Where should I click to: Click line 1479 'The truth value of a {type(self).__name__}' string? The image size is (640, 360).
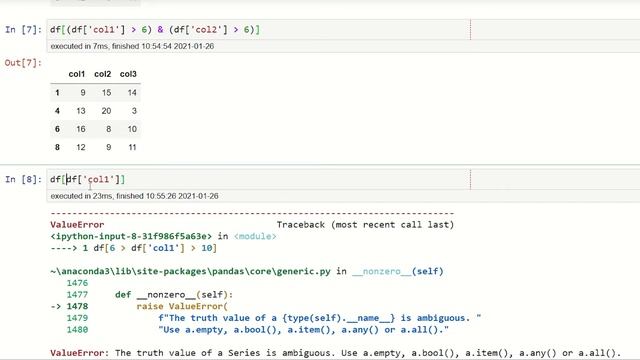320,318
